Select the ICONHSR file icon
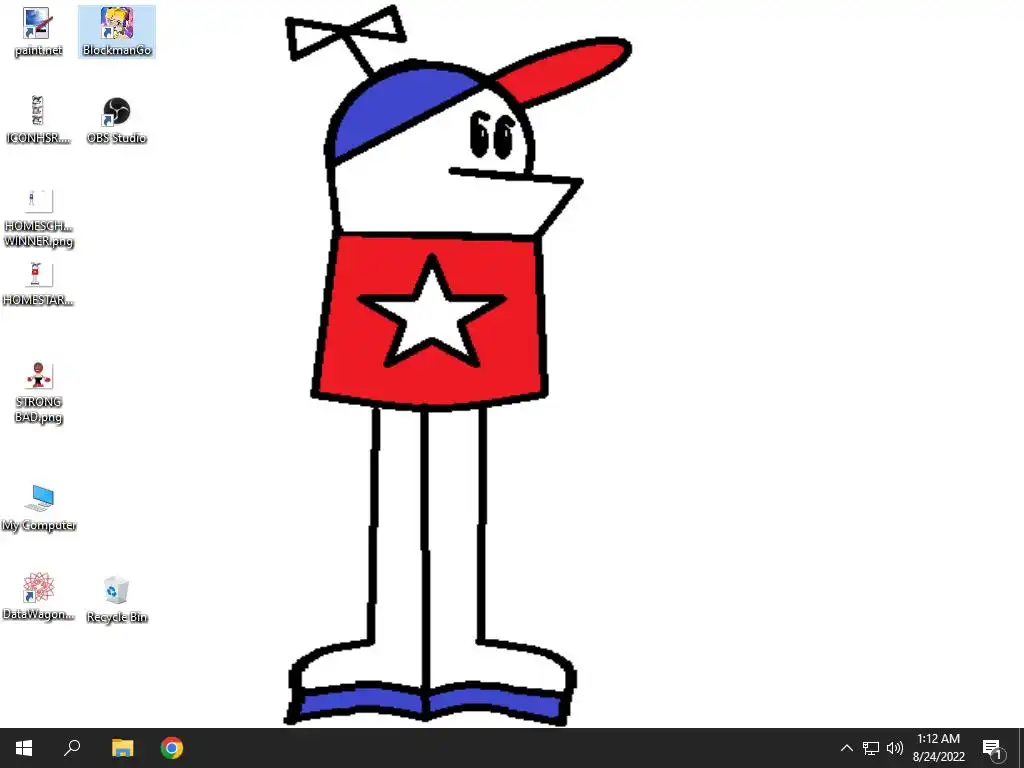 point(38,120)
